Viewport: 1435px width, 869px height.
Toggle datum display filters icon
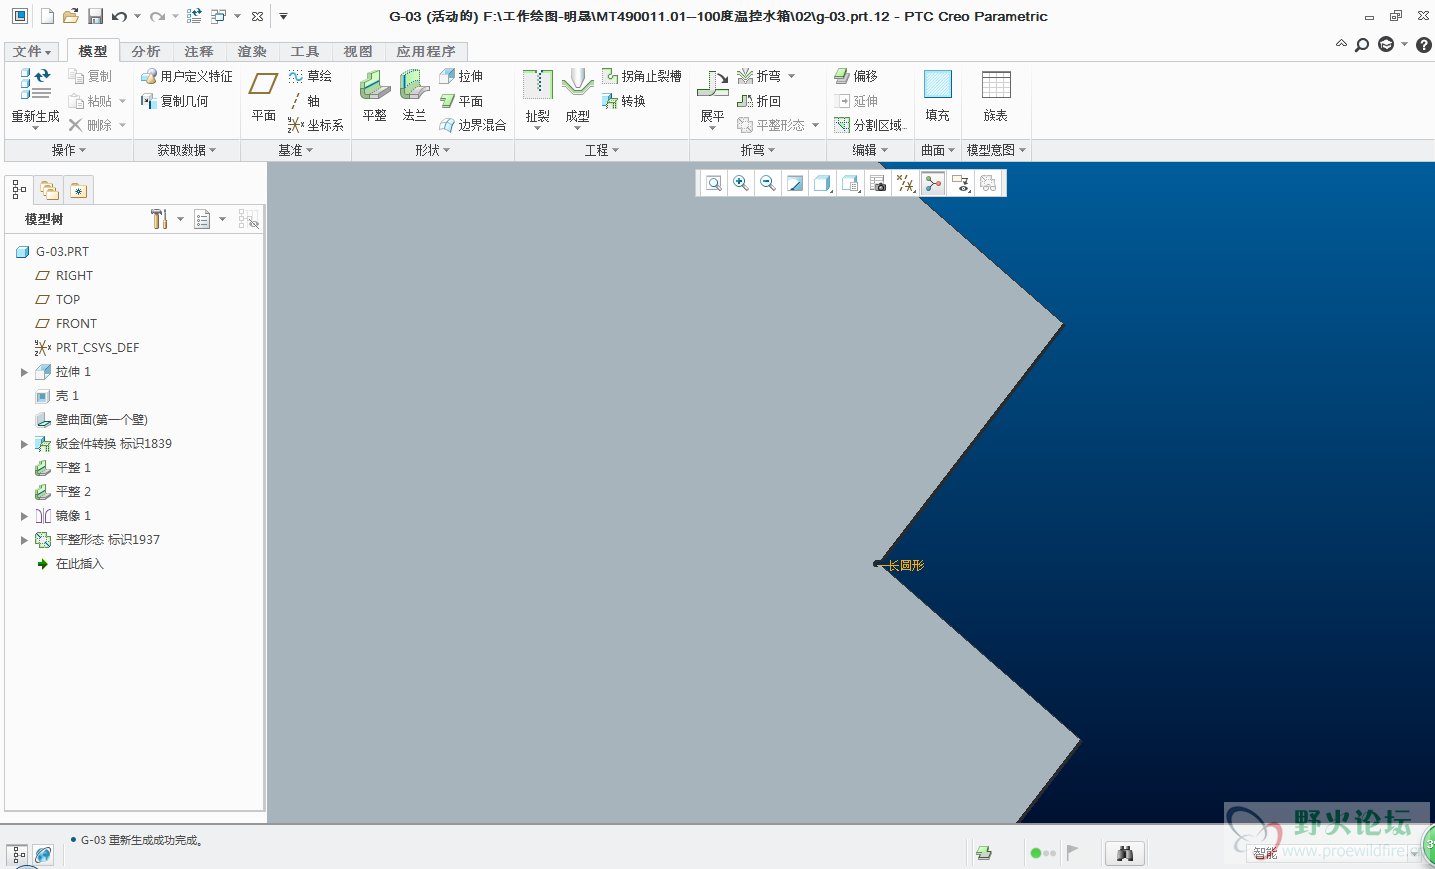point(905,183)
